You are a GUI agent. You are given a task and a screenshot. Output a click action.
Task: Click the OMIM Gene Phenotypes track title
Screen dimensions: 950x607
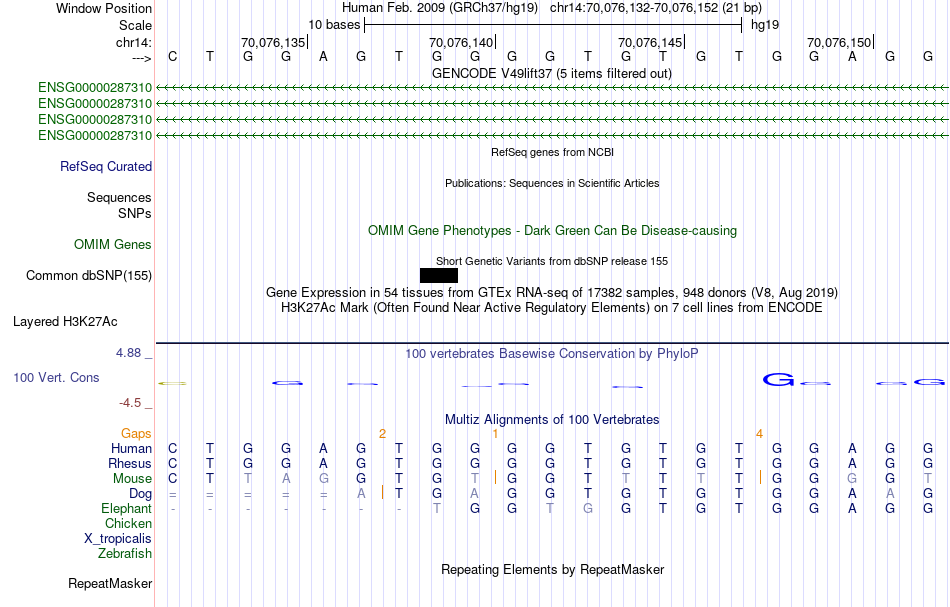[x=552, y=231]
